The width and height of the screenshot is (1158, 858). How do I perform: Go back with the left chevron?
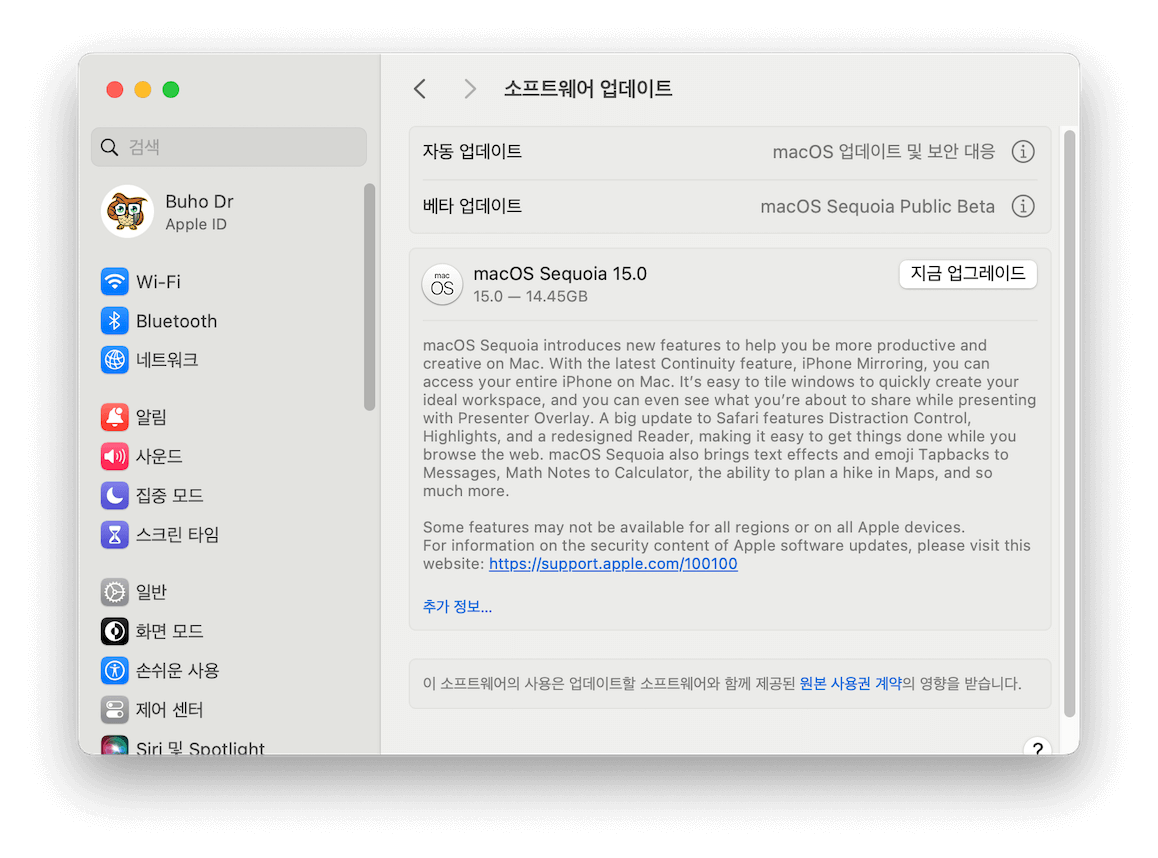420,89
